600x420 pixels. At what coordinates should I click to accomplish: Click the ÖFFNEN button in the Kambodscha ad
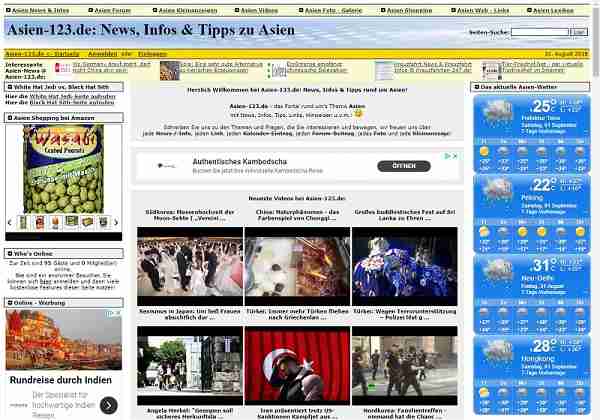[404, 166]
